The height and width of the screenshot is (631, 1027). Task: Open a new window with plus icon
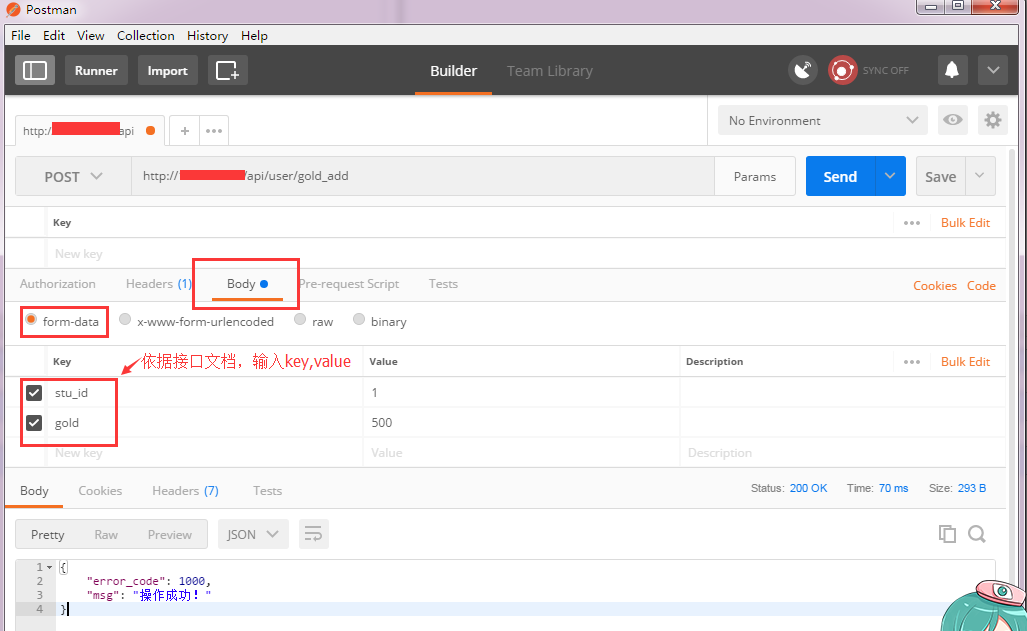click(227, 70)
